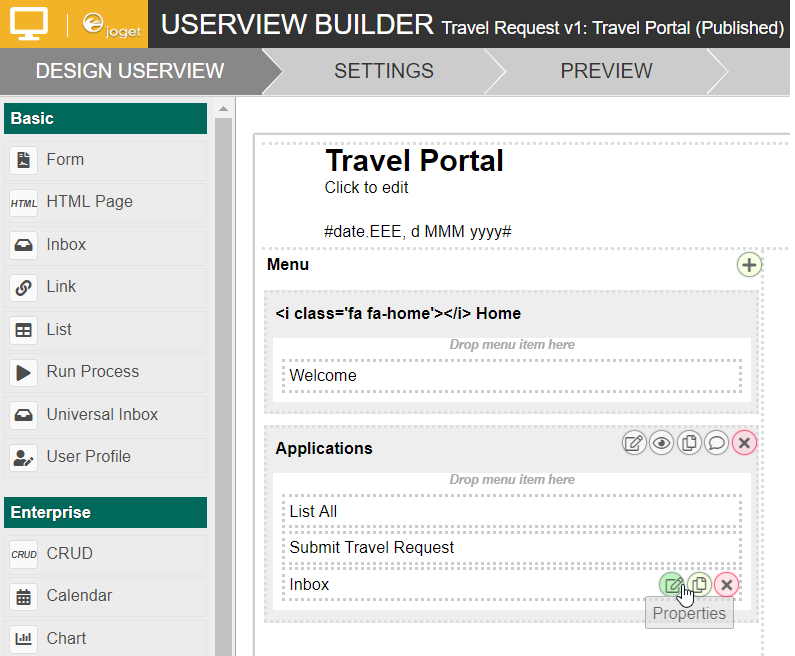
Task: Click the Joget logo
Action: (111, 25)
